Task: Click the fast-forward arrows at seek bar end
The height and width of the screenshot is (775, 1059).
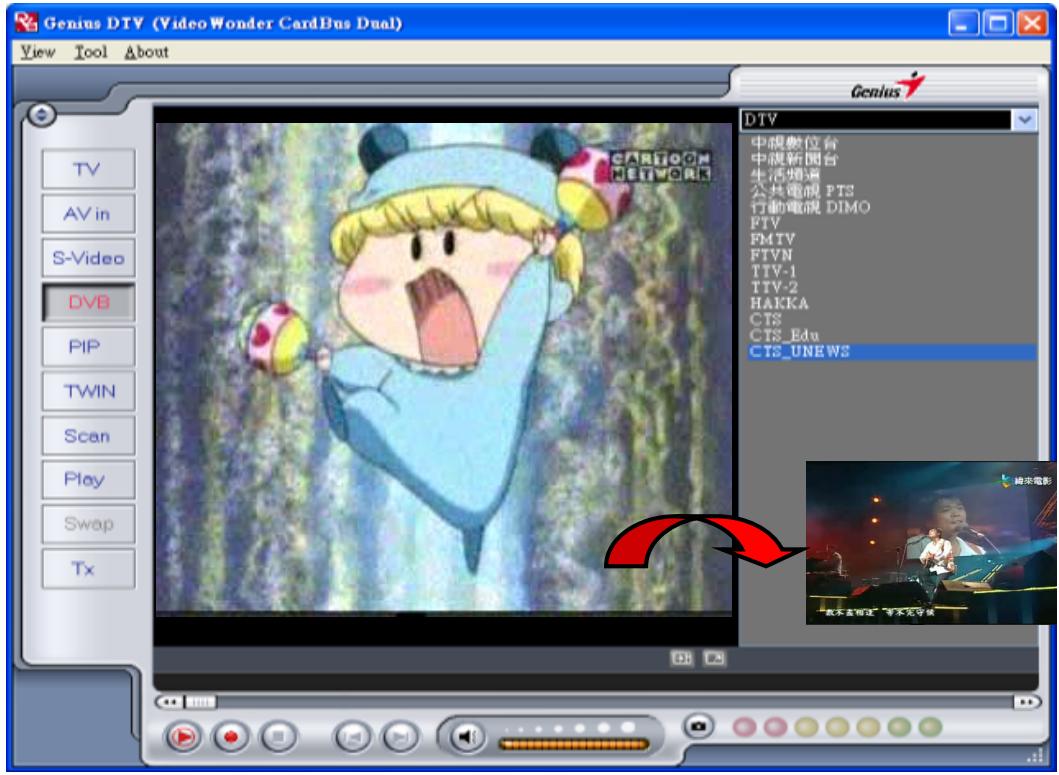Action: [1027, 702]
